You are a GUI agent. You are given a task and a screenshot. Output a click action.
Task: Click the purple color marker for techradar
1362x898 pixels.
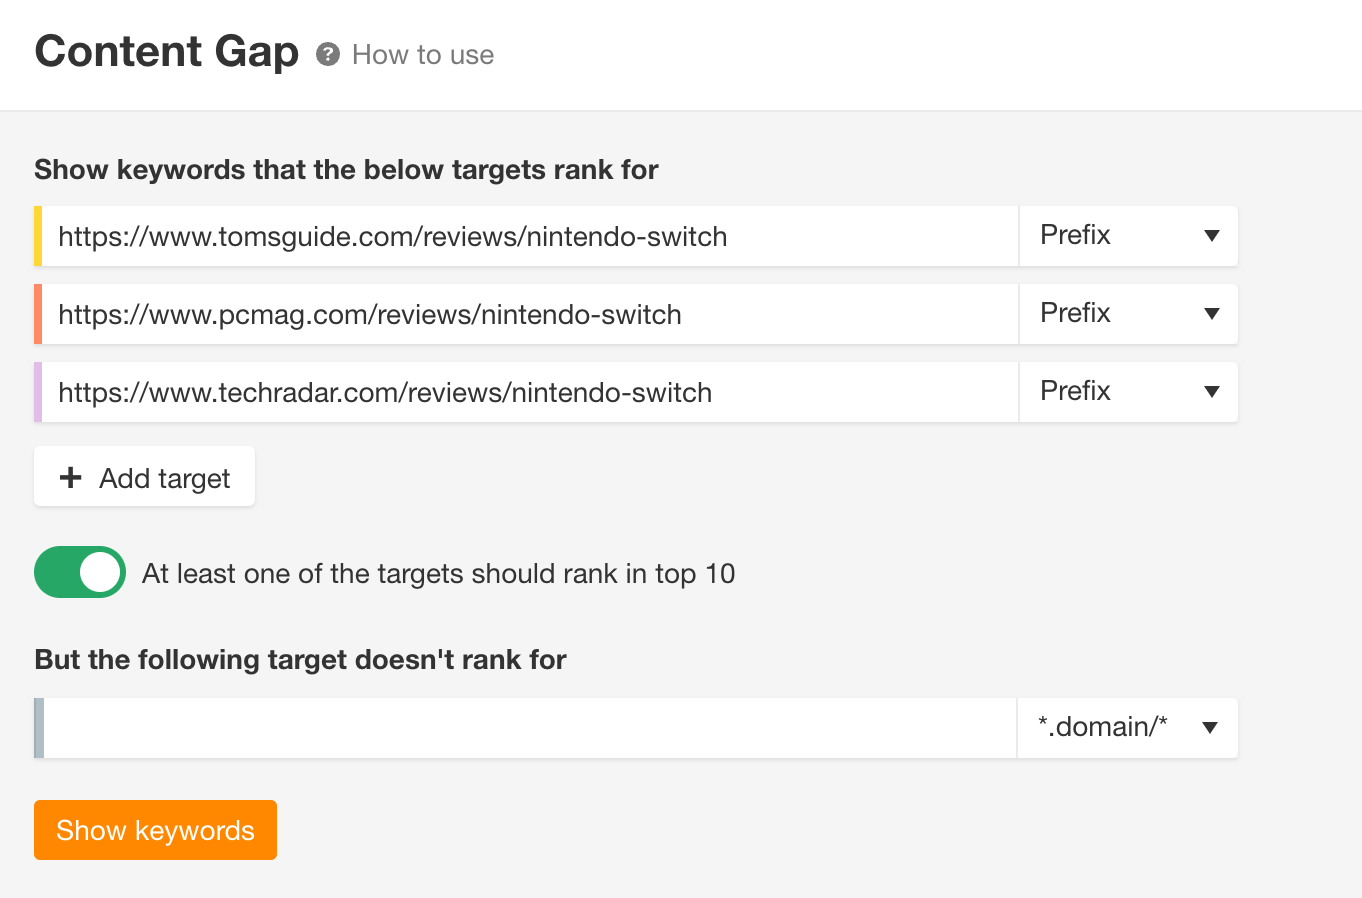pos(38,392)
